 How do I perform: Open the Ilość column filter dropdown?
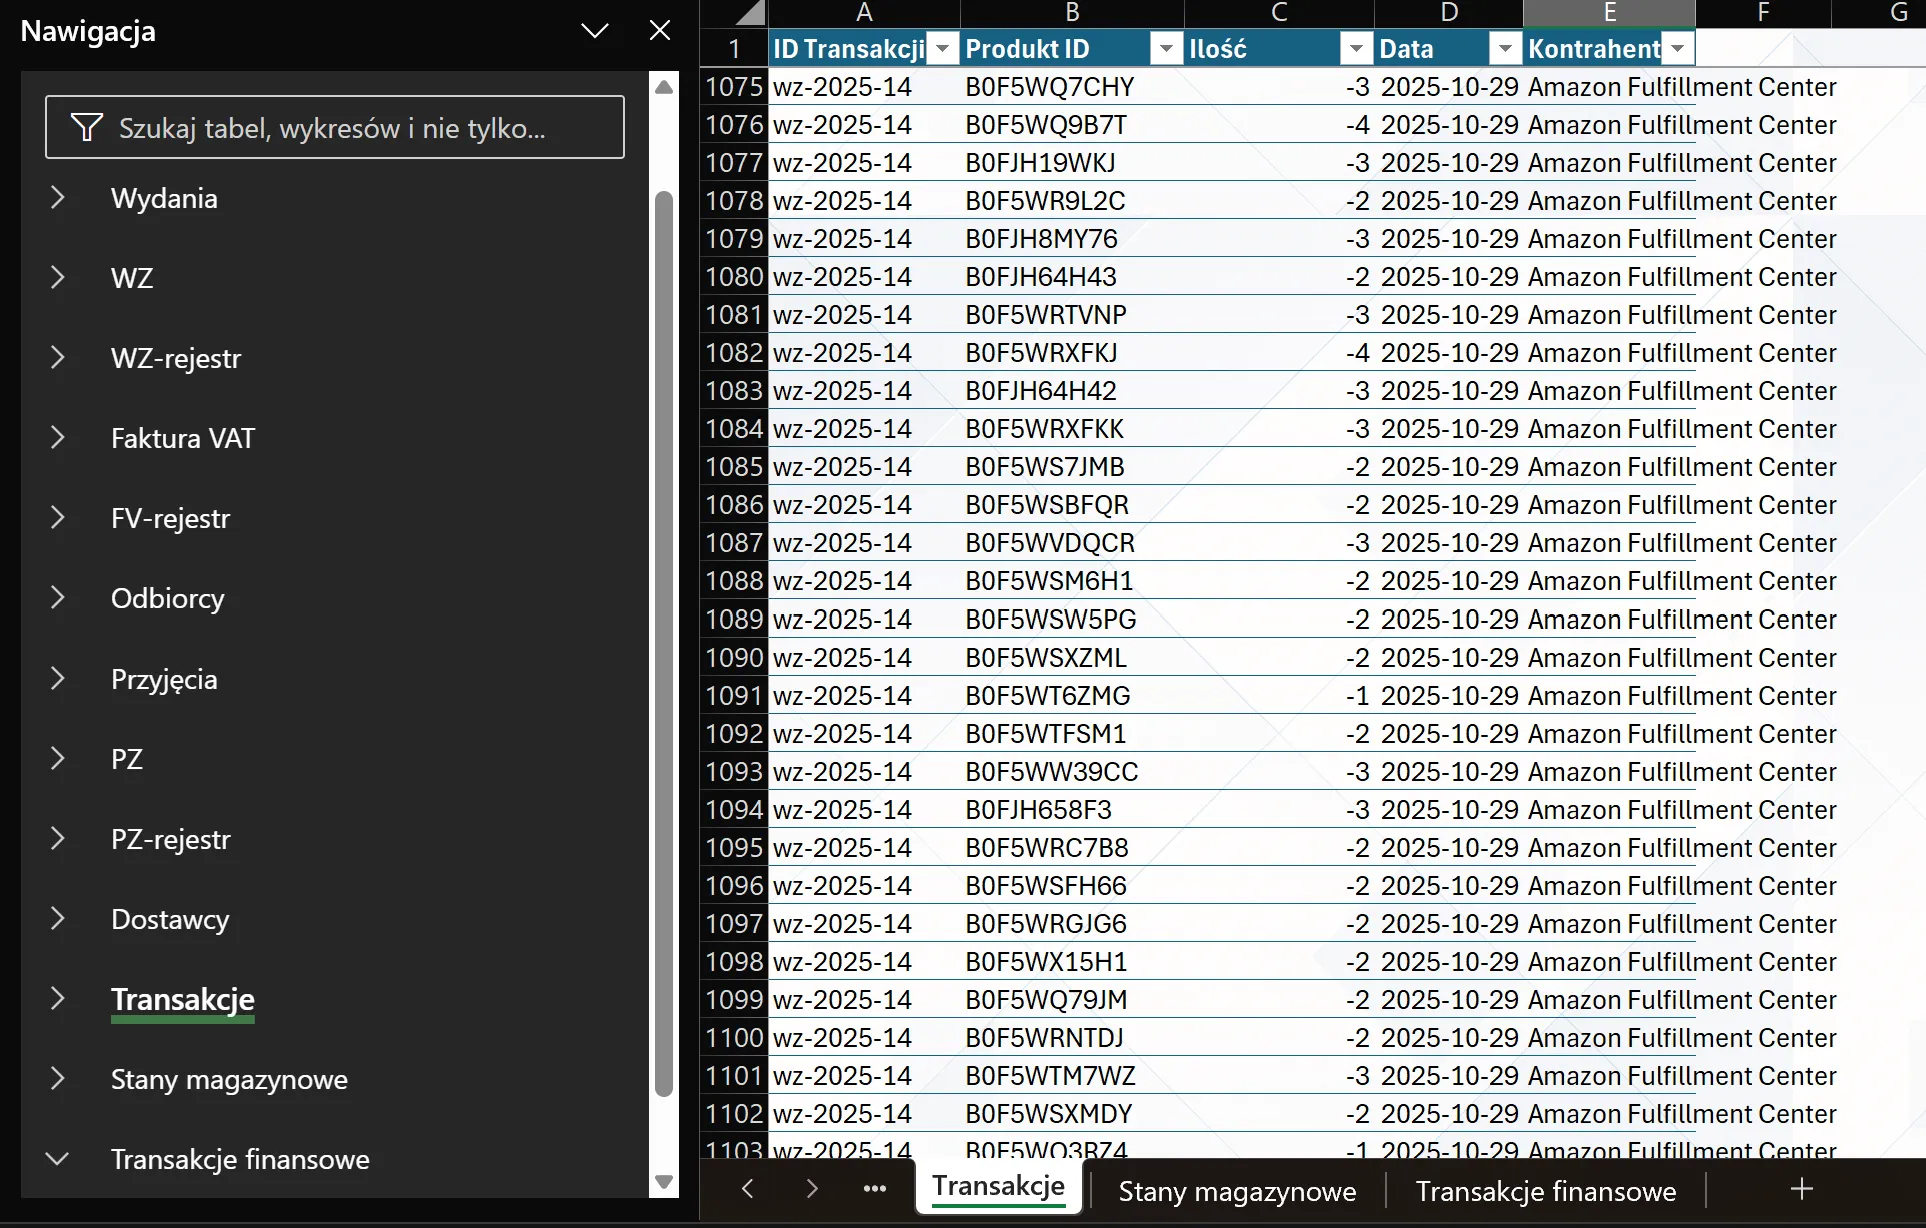coord(1356,48)
